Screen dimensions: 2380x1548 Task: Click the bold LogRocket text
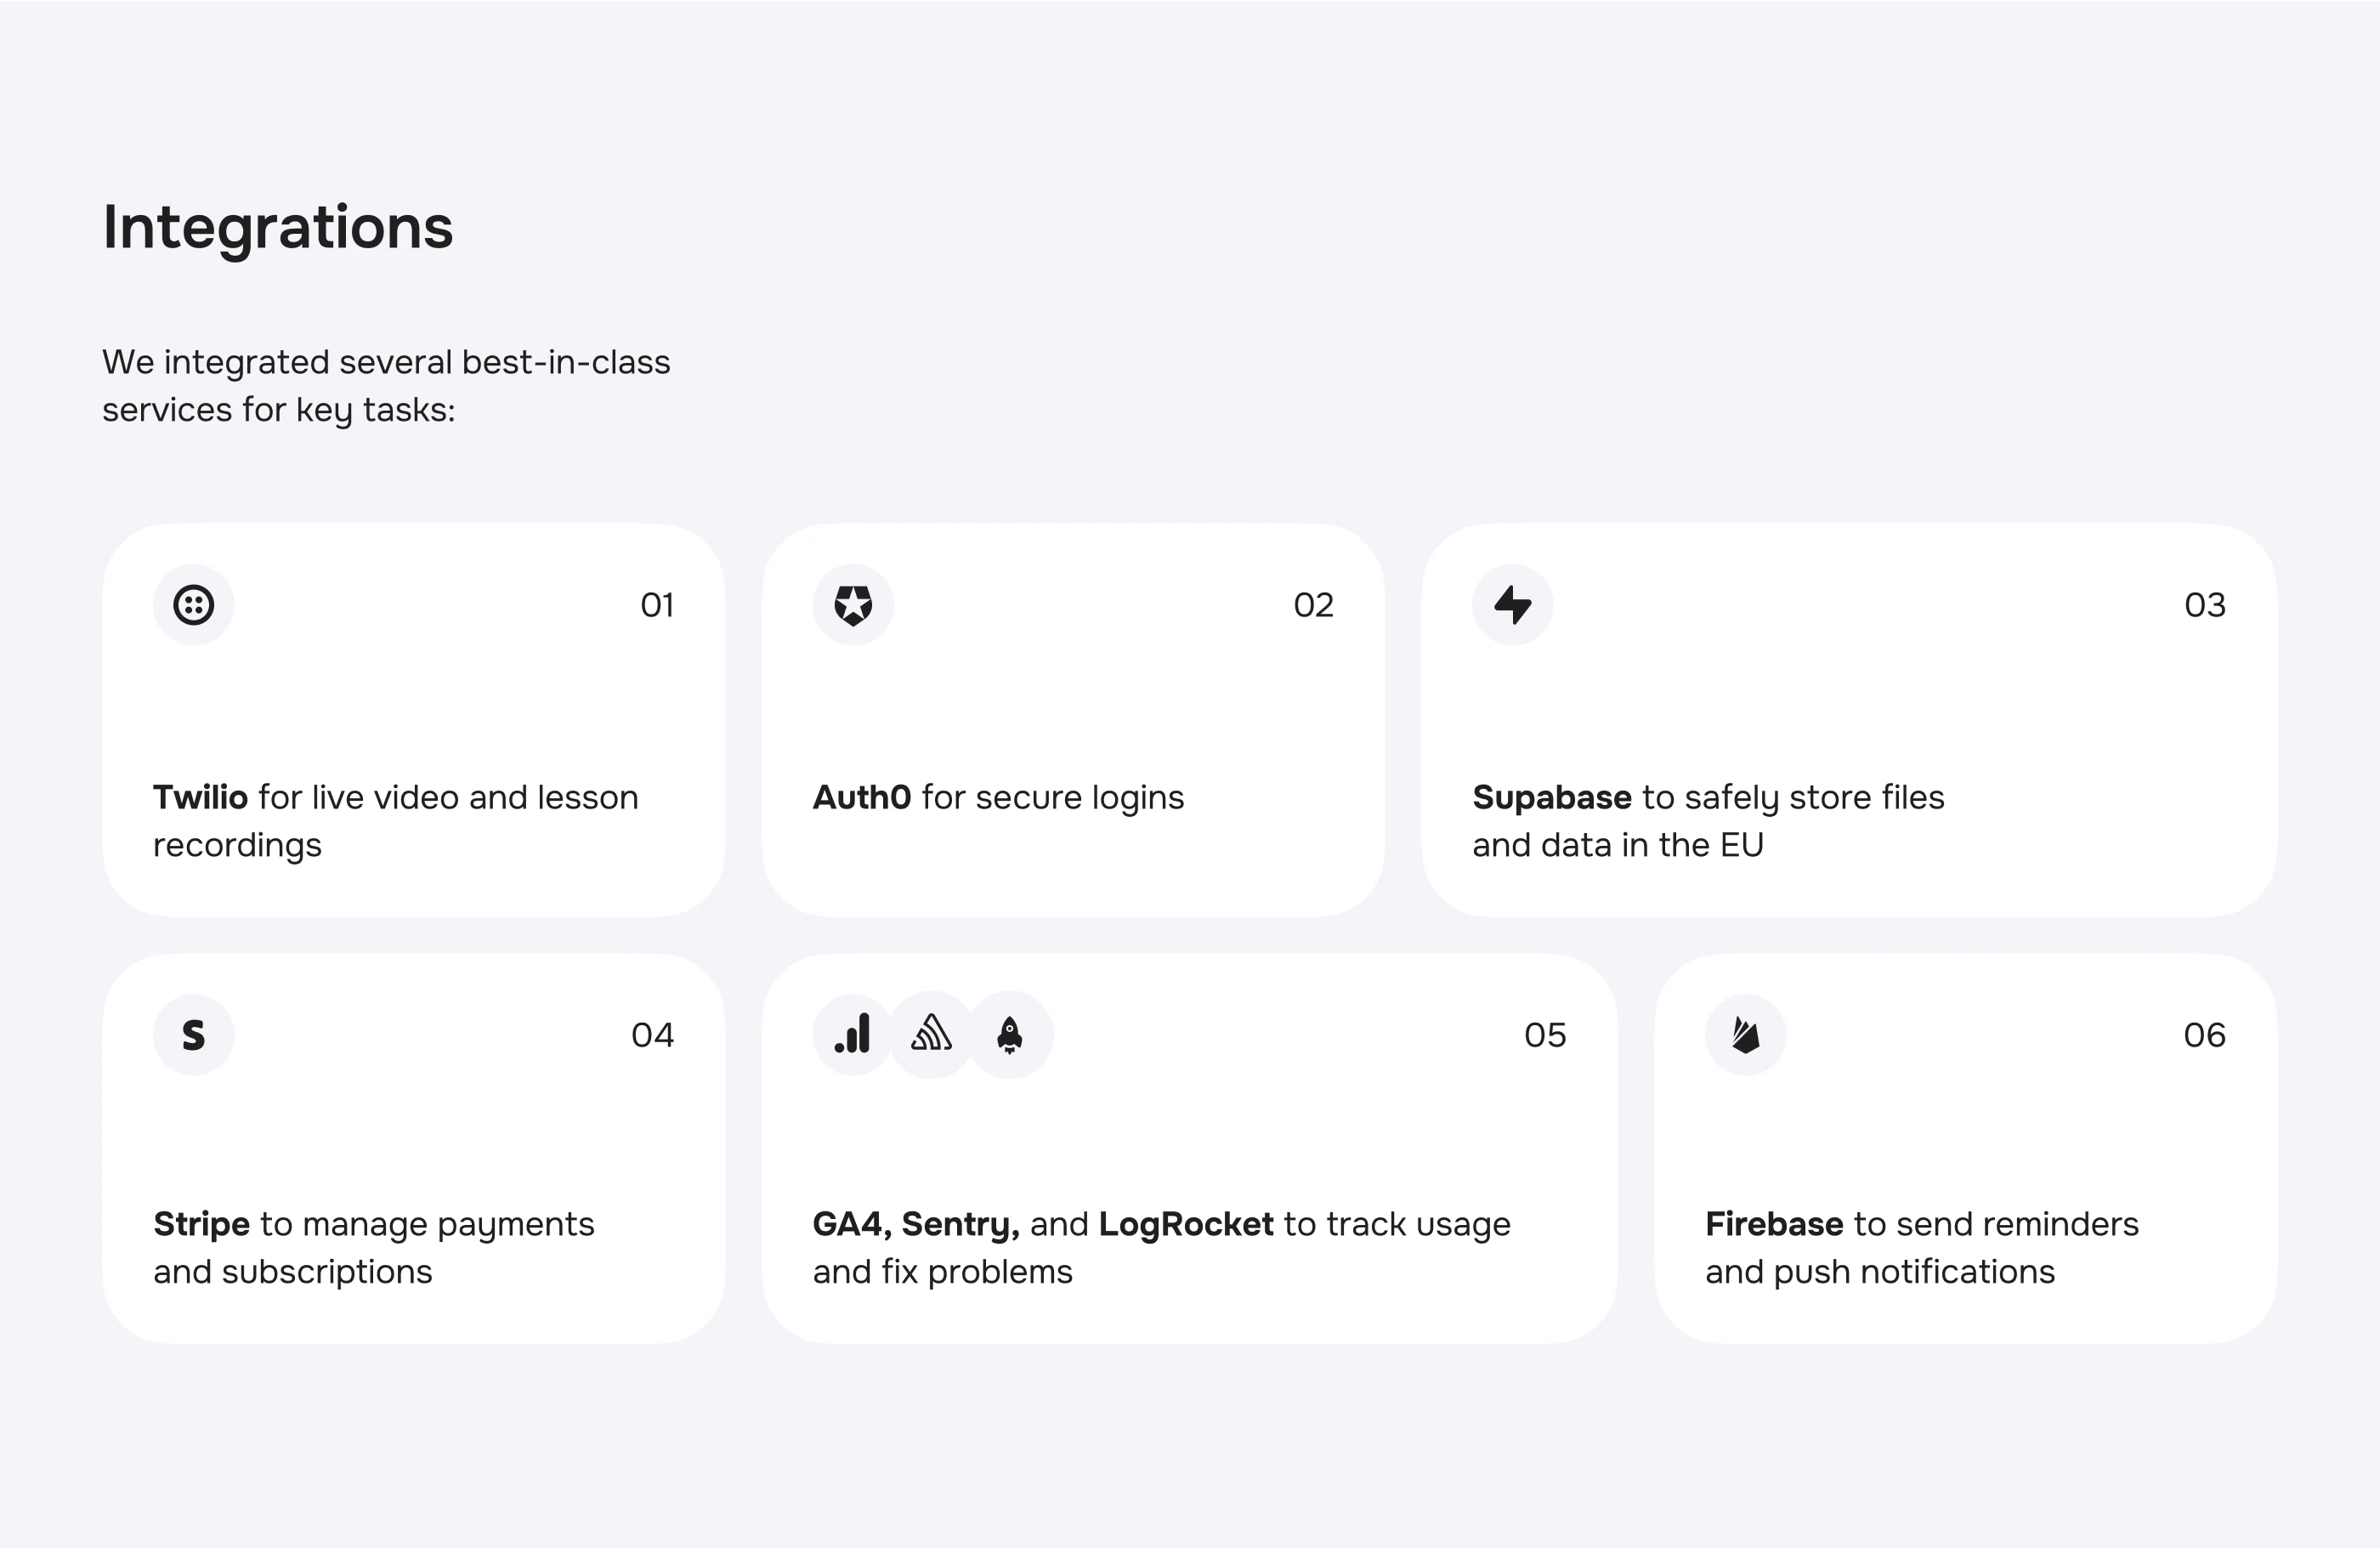tap(1186, 1224)
